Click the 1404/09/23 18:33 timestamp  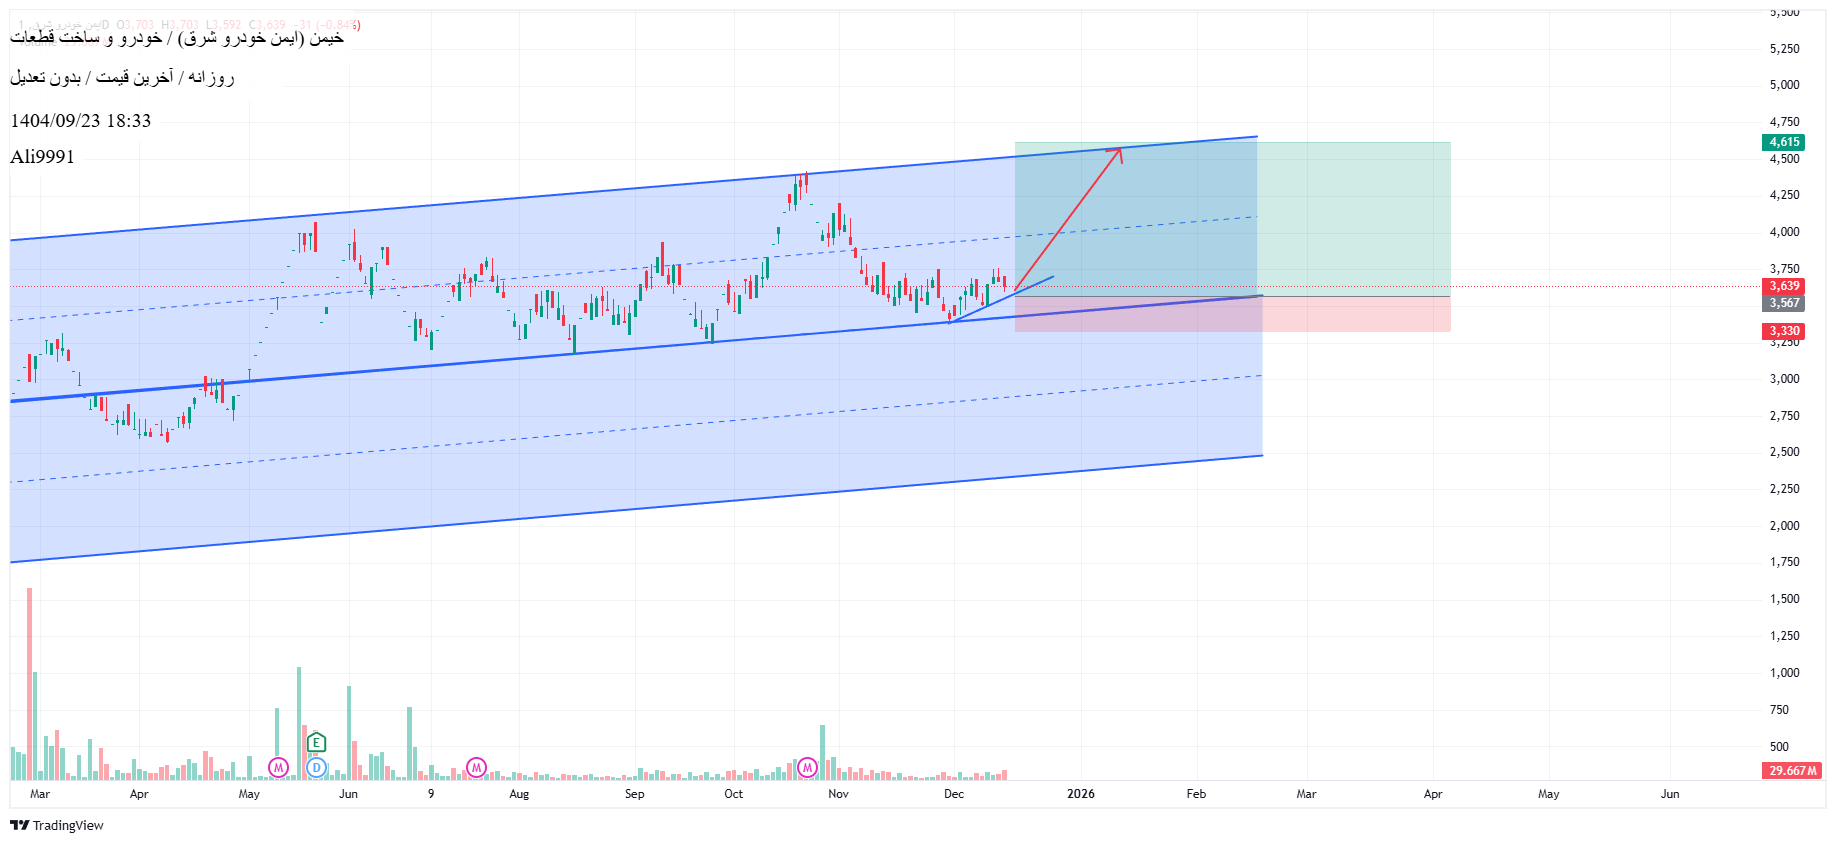81,121
